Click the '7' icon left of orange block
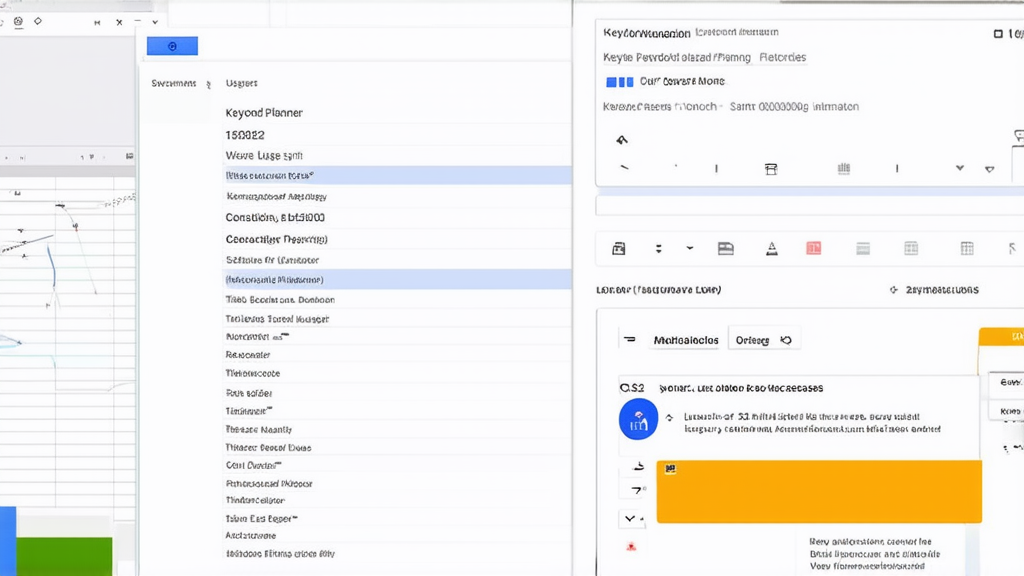The image size is (1024, 576). click(x=637, y=490)
